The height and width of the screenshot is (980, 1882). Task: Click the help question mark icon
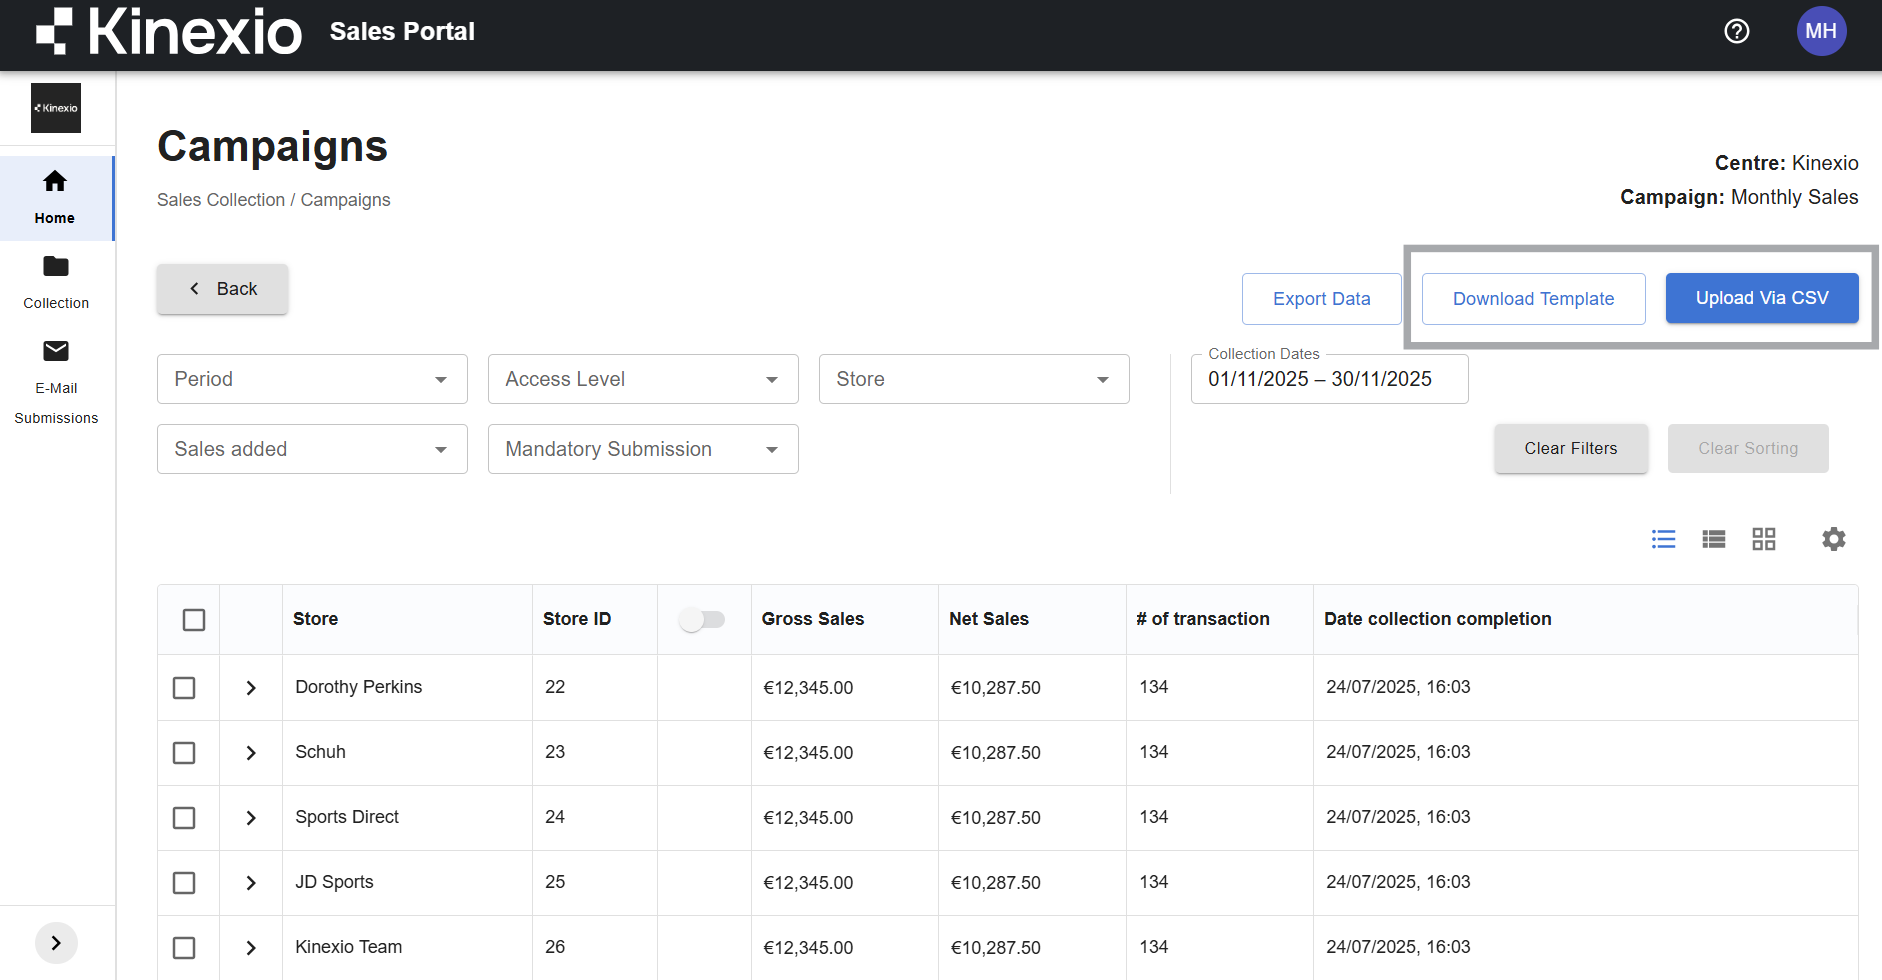pos(1737,31)
